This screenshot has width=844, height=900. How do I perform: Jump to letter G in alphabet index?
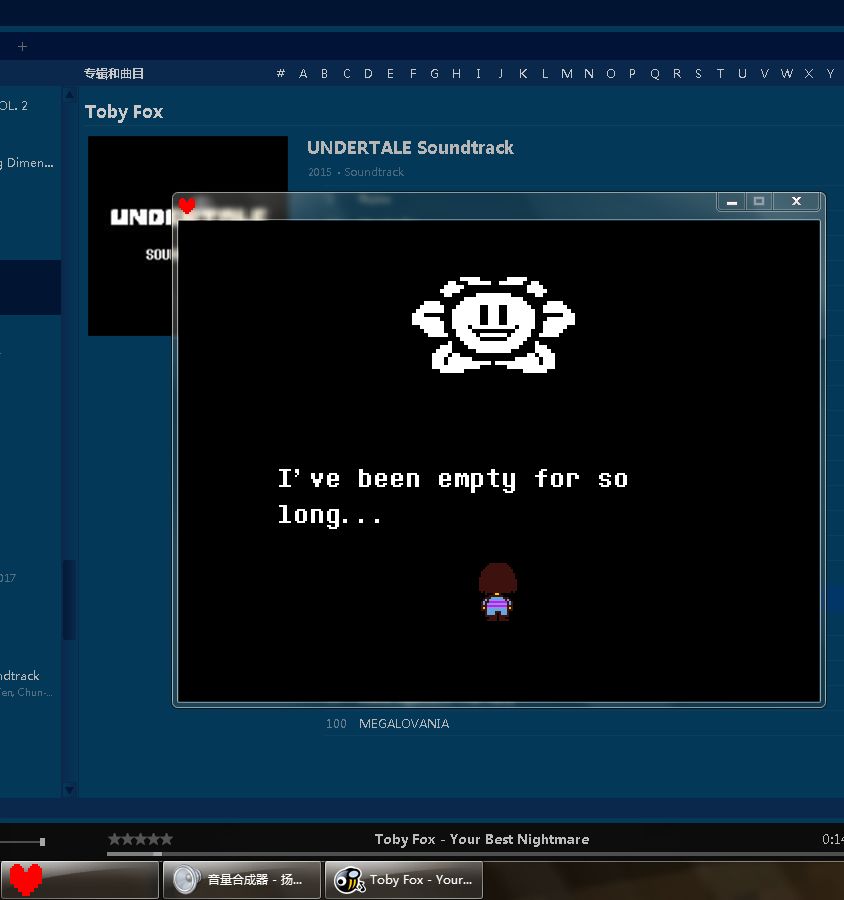tap(435, 73)
